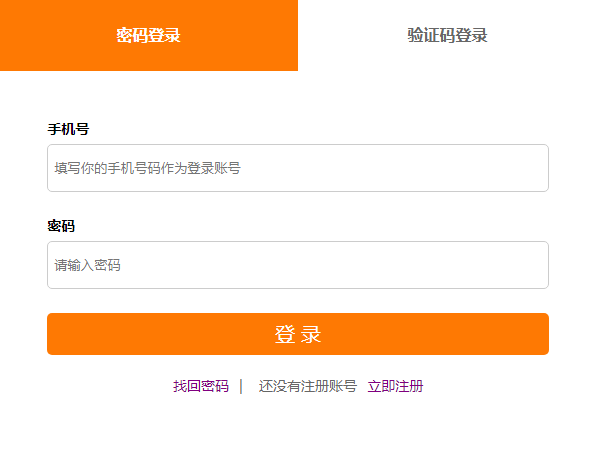Screen dimensions: 595x462
Task: Place cursor in the mobile number textbox
Action: pyautogui.click(x=298, y=168)
